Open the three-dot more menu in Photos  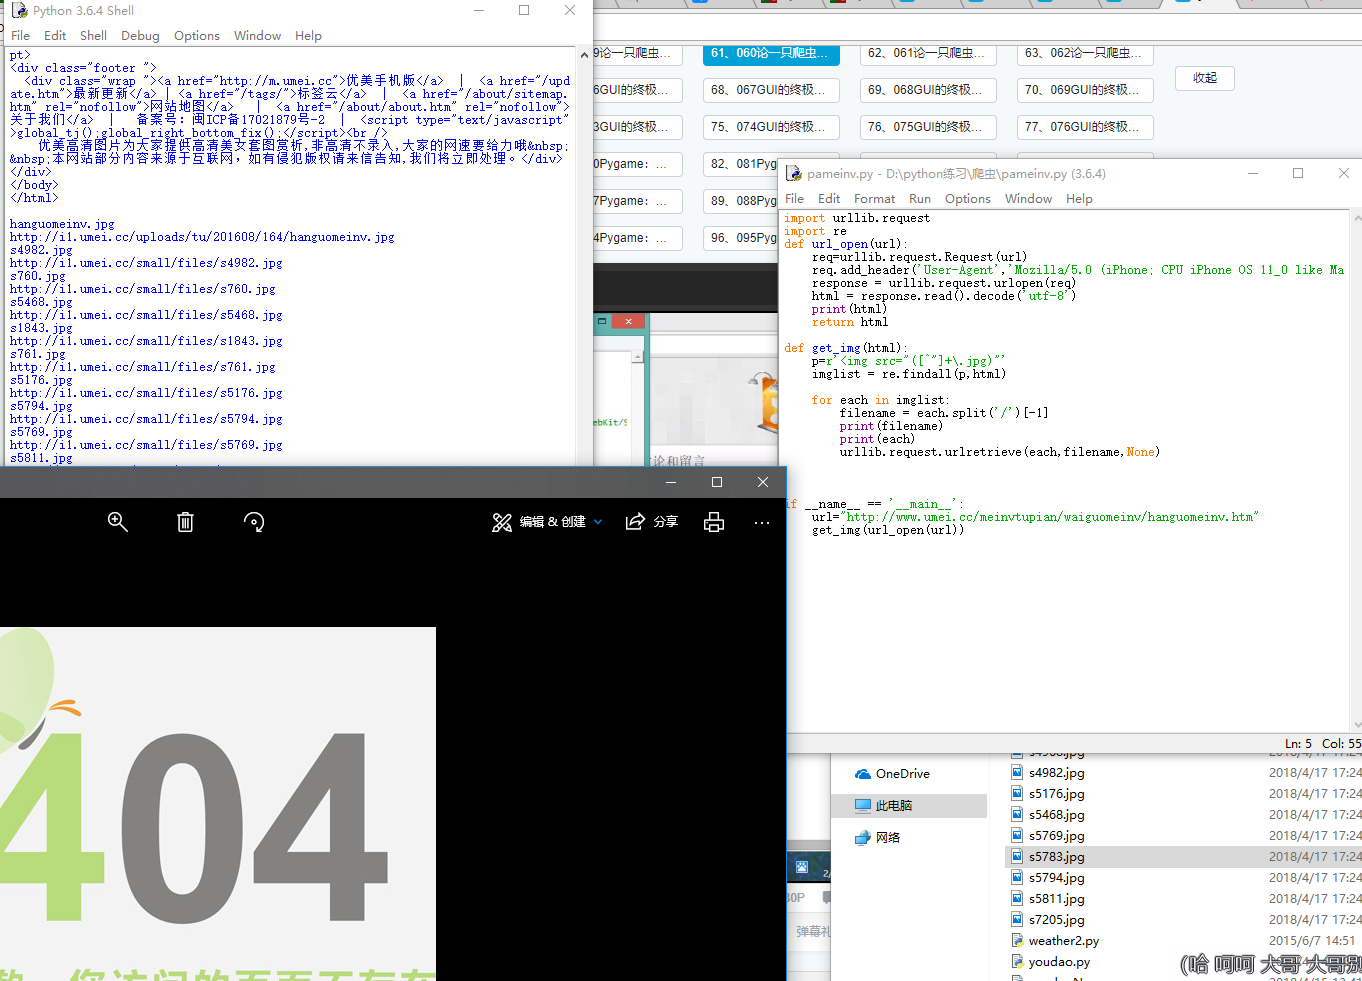pos(762,522)
